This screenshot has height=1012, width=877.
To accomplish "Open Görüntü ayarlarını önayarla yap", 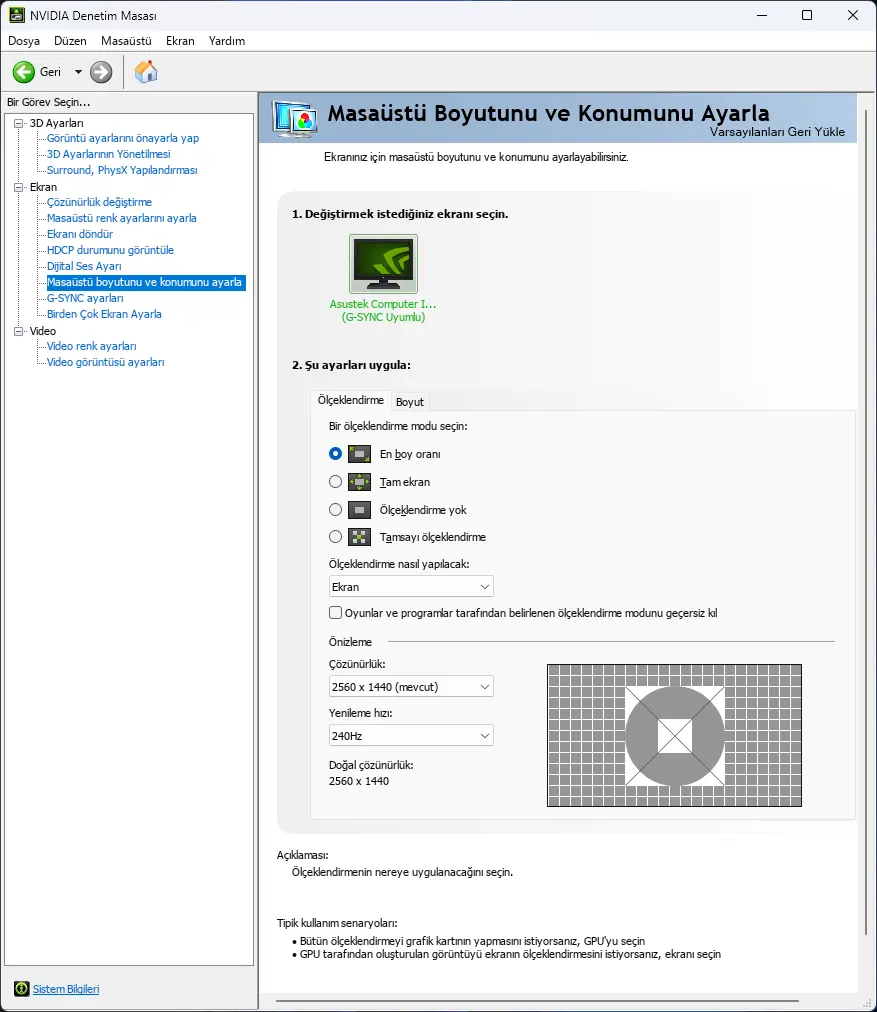I will click(123, 138).
